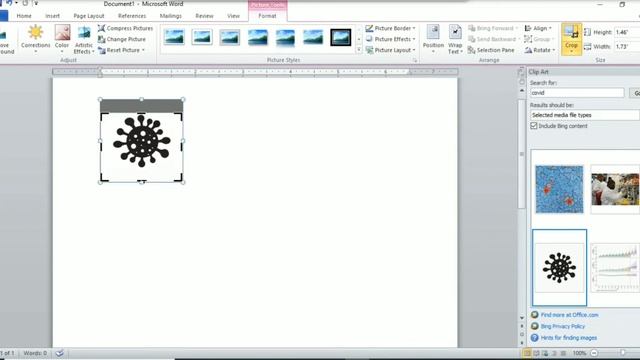The height and width of the screenshot is (360, 640).
Task: Click the Clip Art search field
Action: [x=577, y=93]
